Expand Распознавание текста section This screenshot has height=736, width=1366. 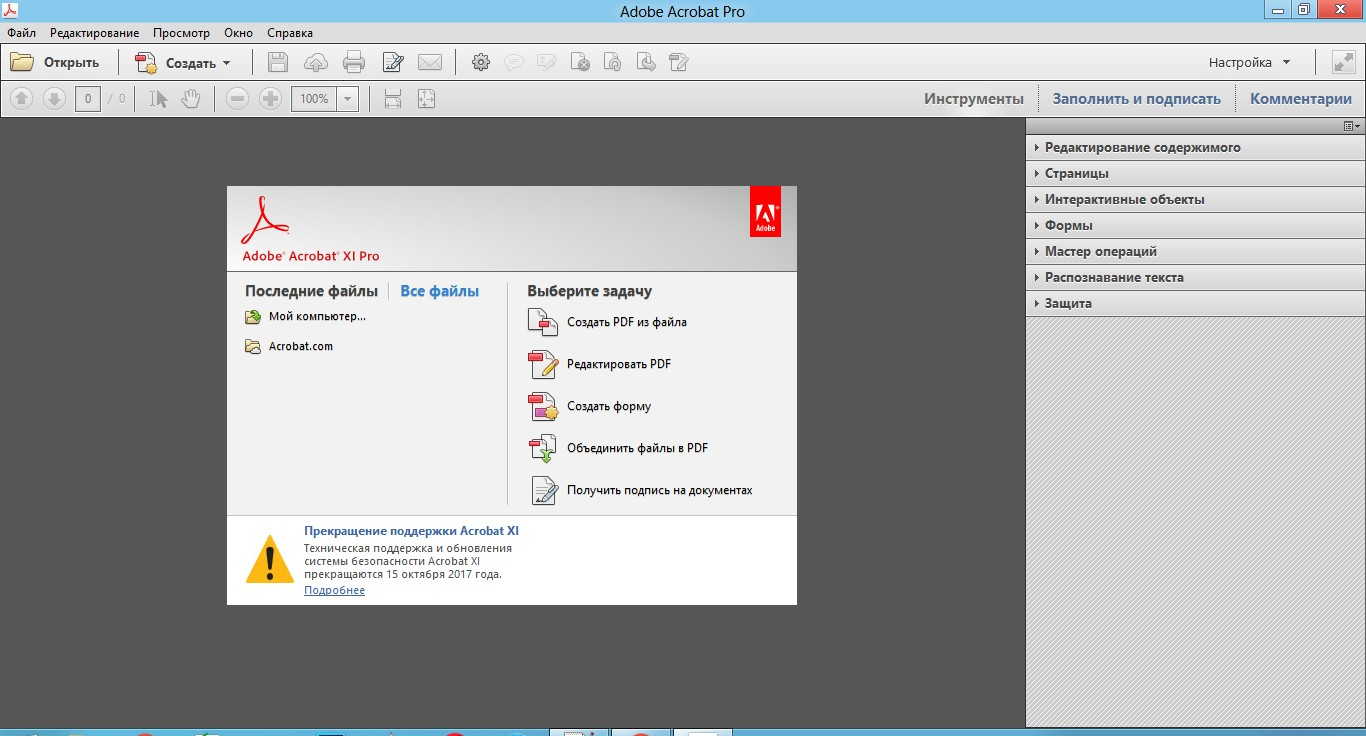pos(1196,277)
